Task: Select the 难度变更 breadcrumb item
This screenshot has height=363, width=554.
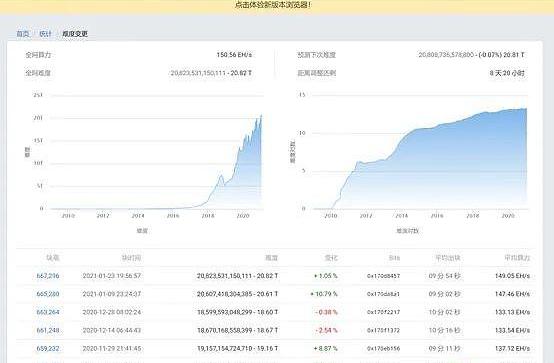Action: click(75, 34)
